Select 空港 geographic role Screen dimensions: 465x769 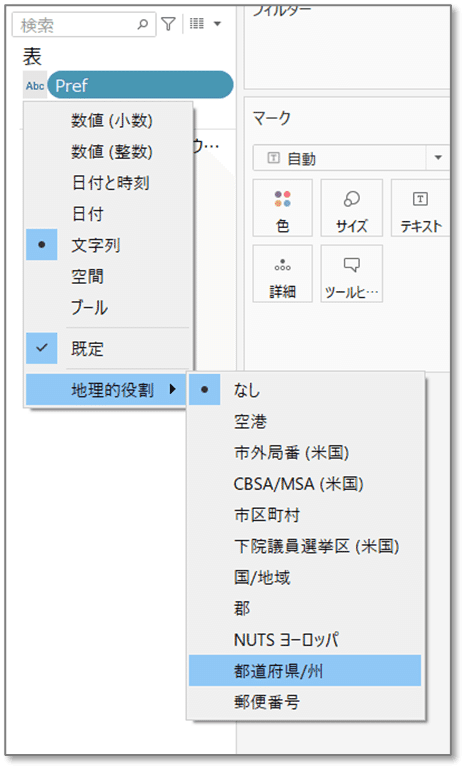point(305,421)
